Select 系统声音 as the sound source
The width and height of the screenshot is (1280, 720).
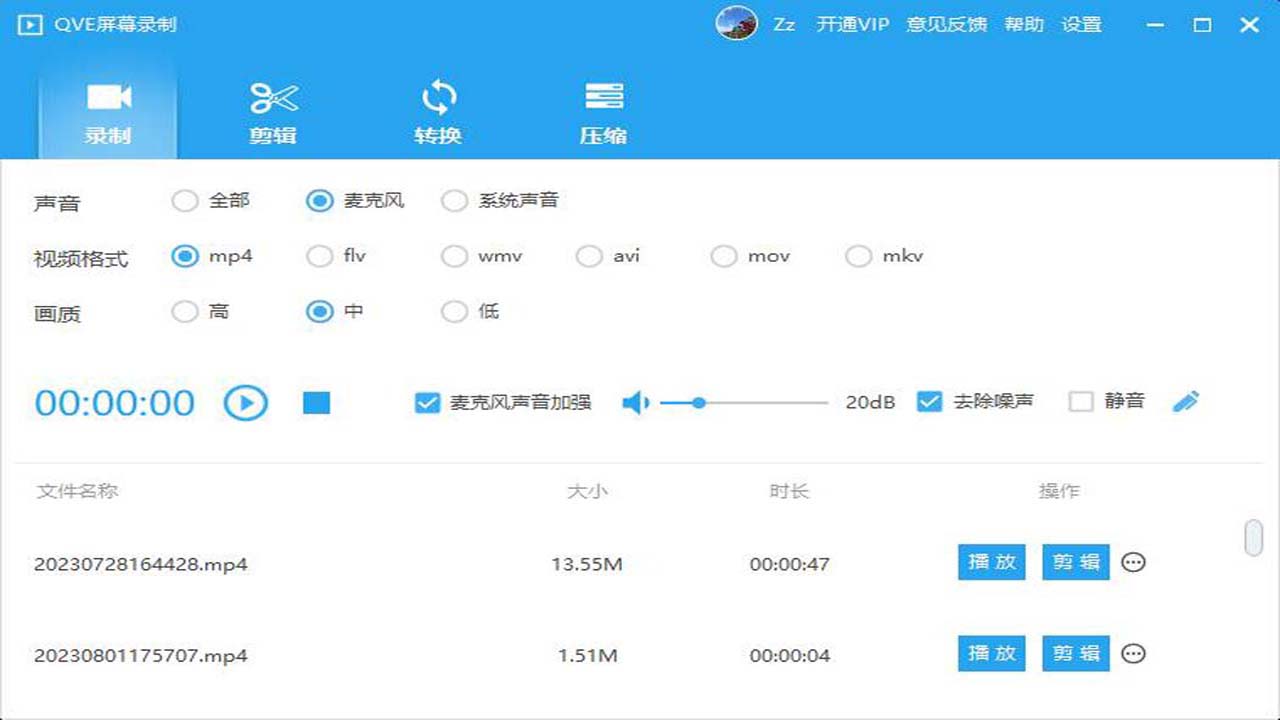453,200
